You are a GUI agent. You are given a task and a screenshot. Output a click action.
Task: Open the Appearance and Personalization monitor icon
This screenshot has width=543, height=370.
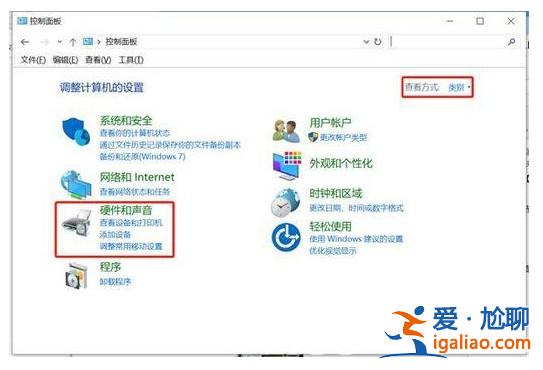click(x=287, y=166)
